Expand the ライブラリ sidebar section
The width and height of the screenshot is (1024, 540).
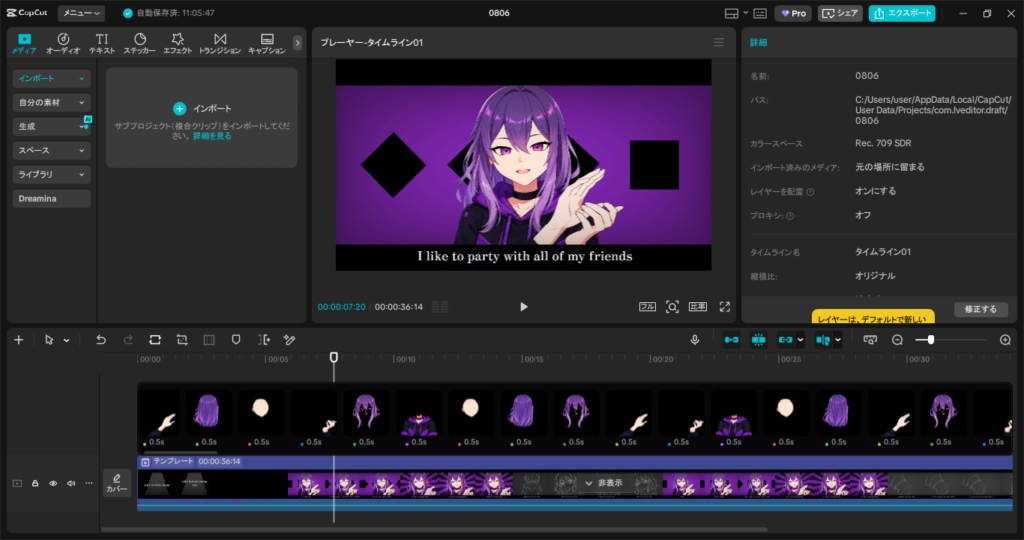click(52, 175)
